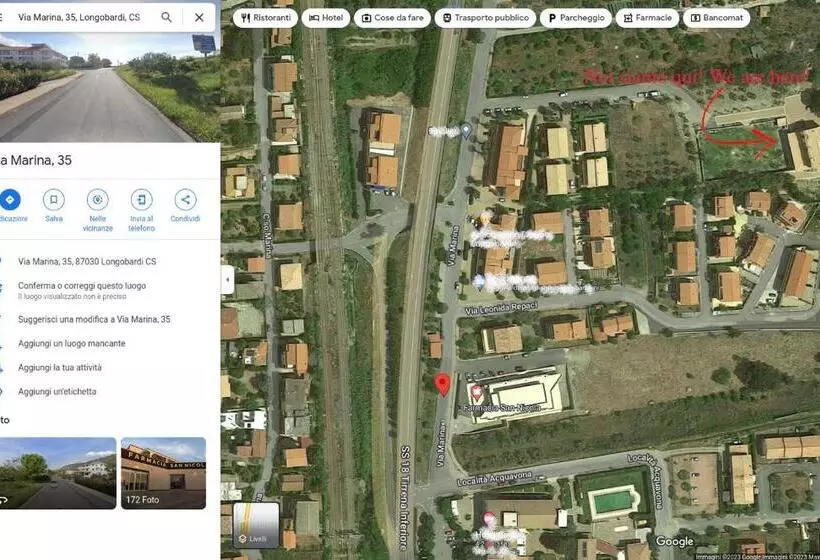Click the search field with Via Marina address
Viewport: 820px width, 560px height.
(x=80, y=17)
